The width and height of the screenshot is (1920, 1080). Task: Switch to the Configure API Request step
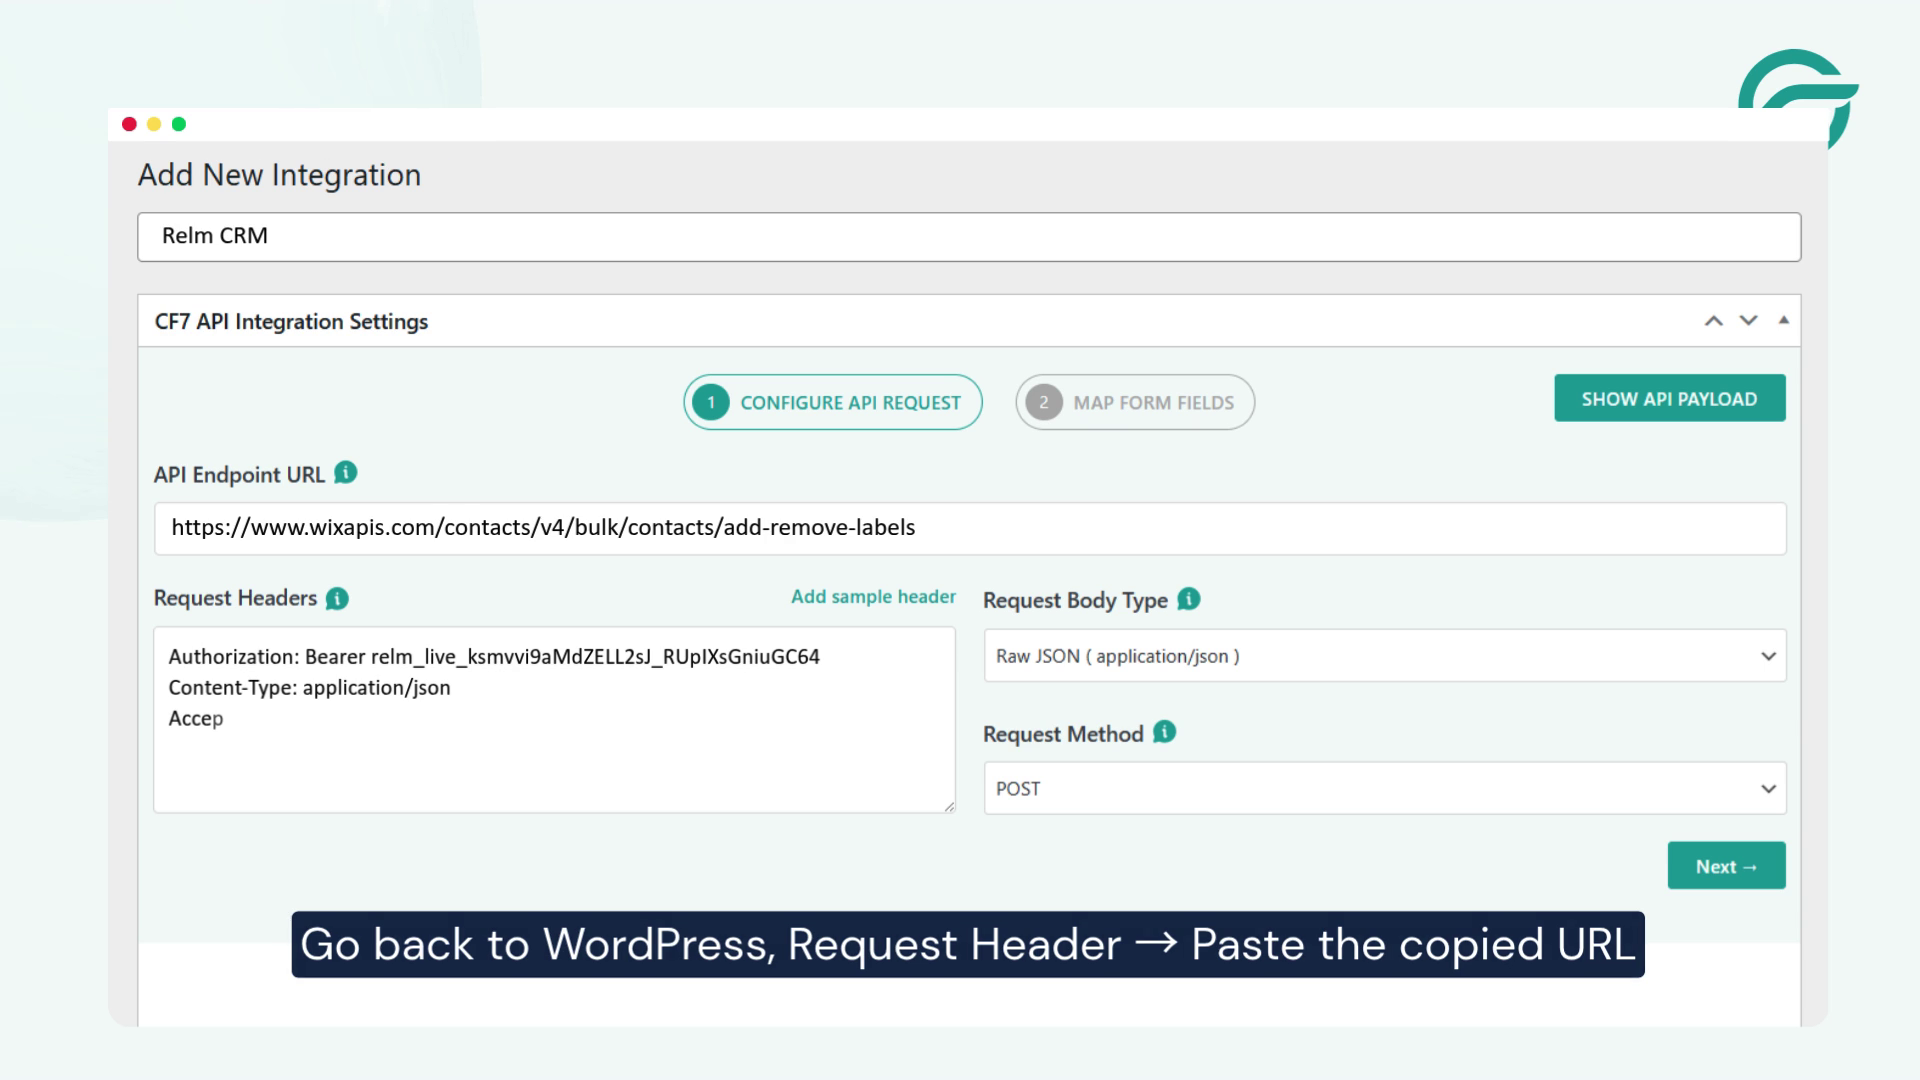(833, 402)
